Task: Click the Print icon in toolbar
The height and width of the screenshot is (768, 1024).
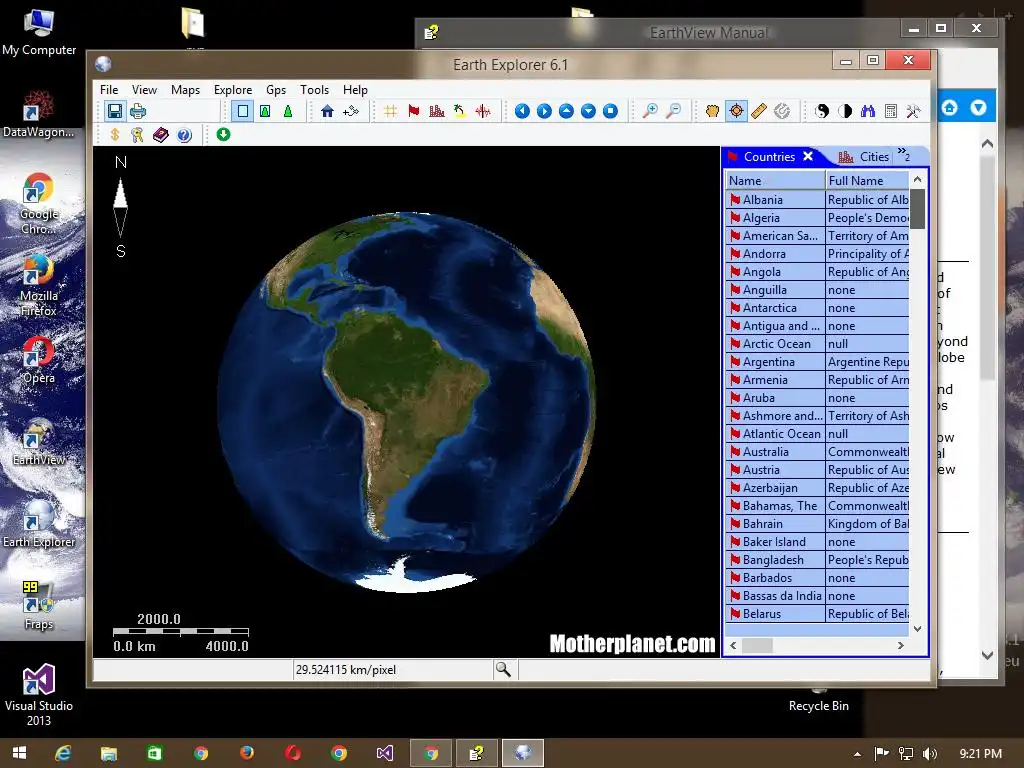Action: [138, 111]
